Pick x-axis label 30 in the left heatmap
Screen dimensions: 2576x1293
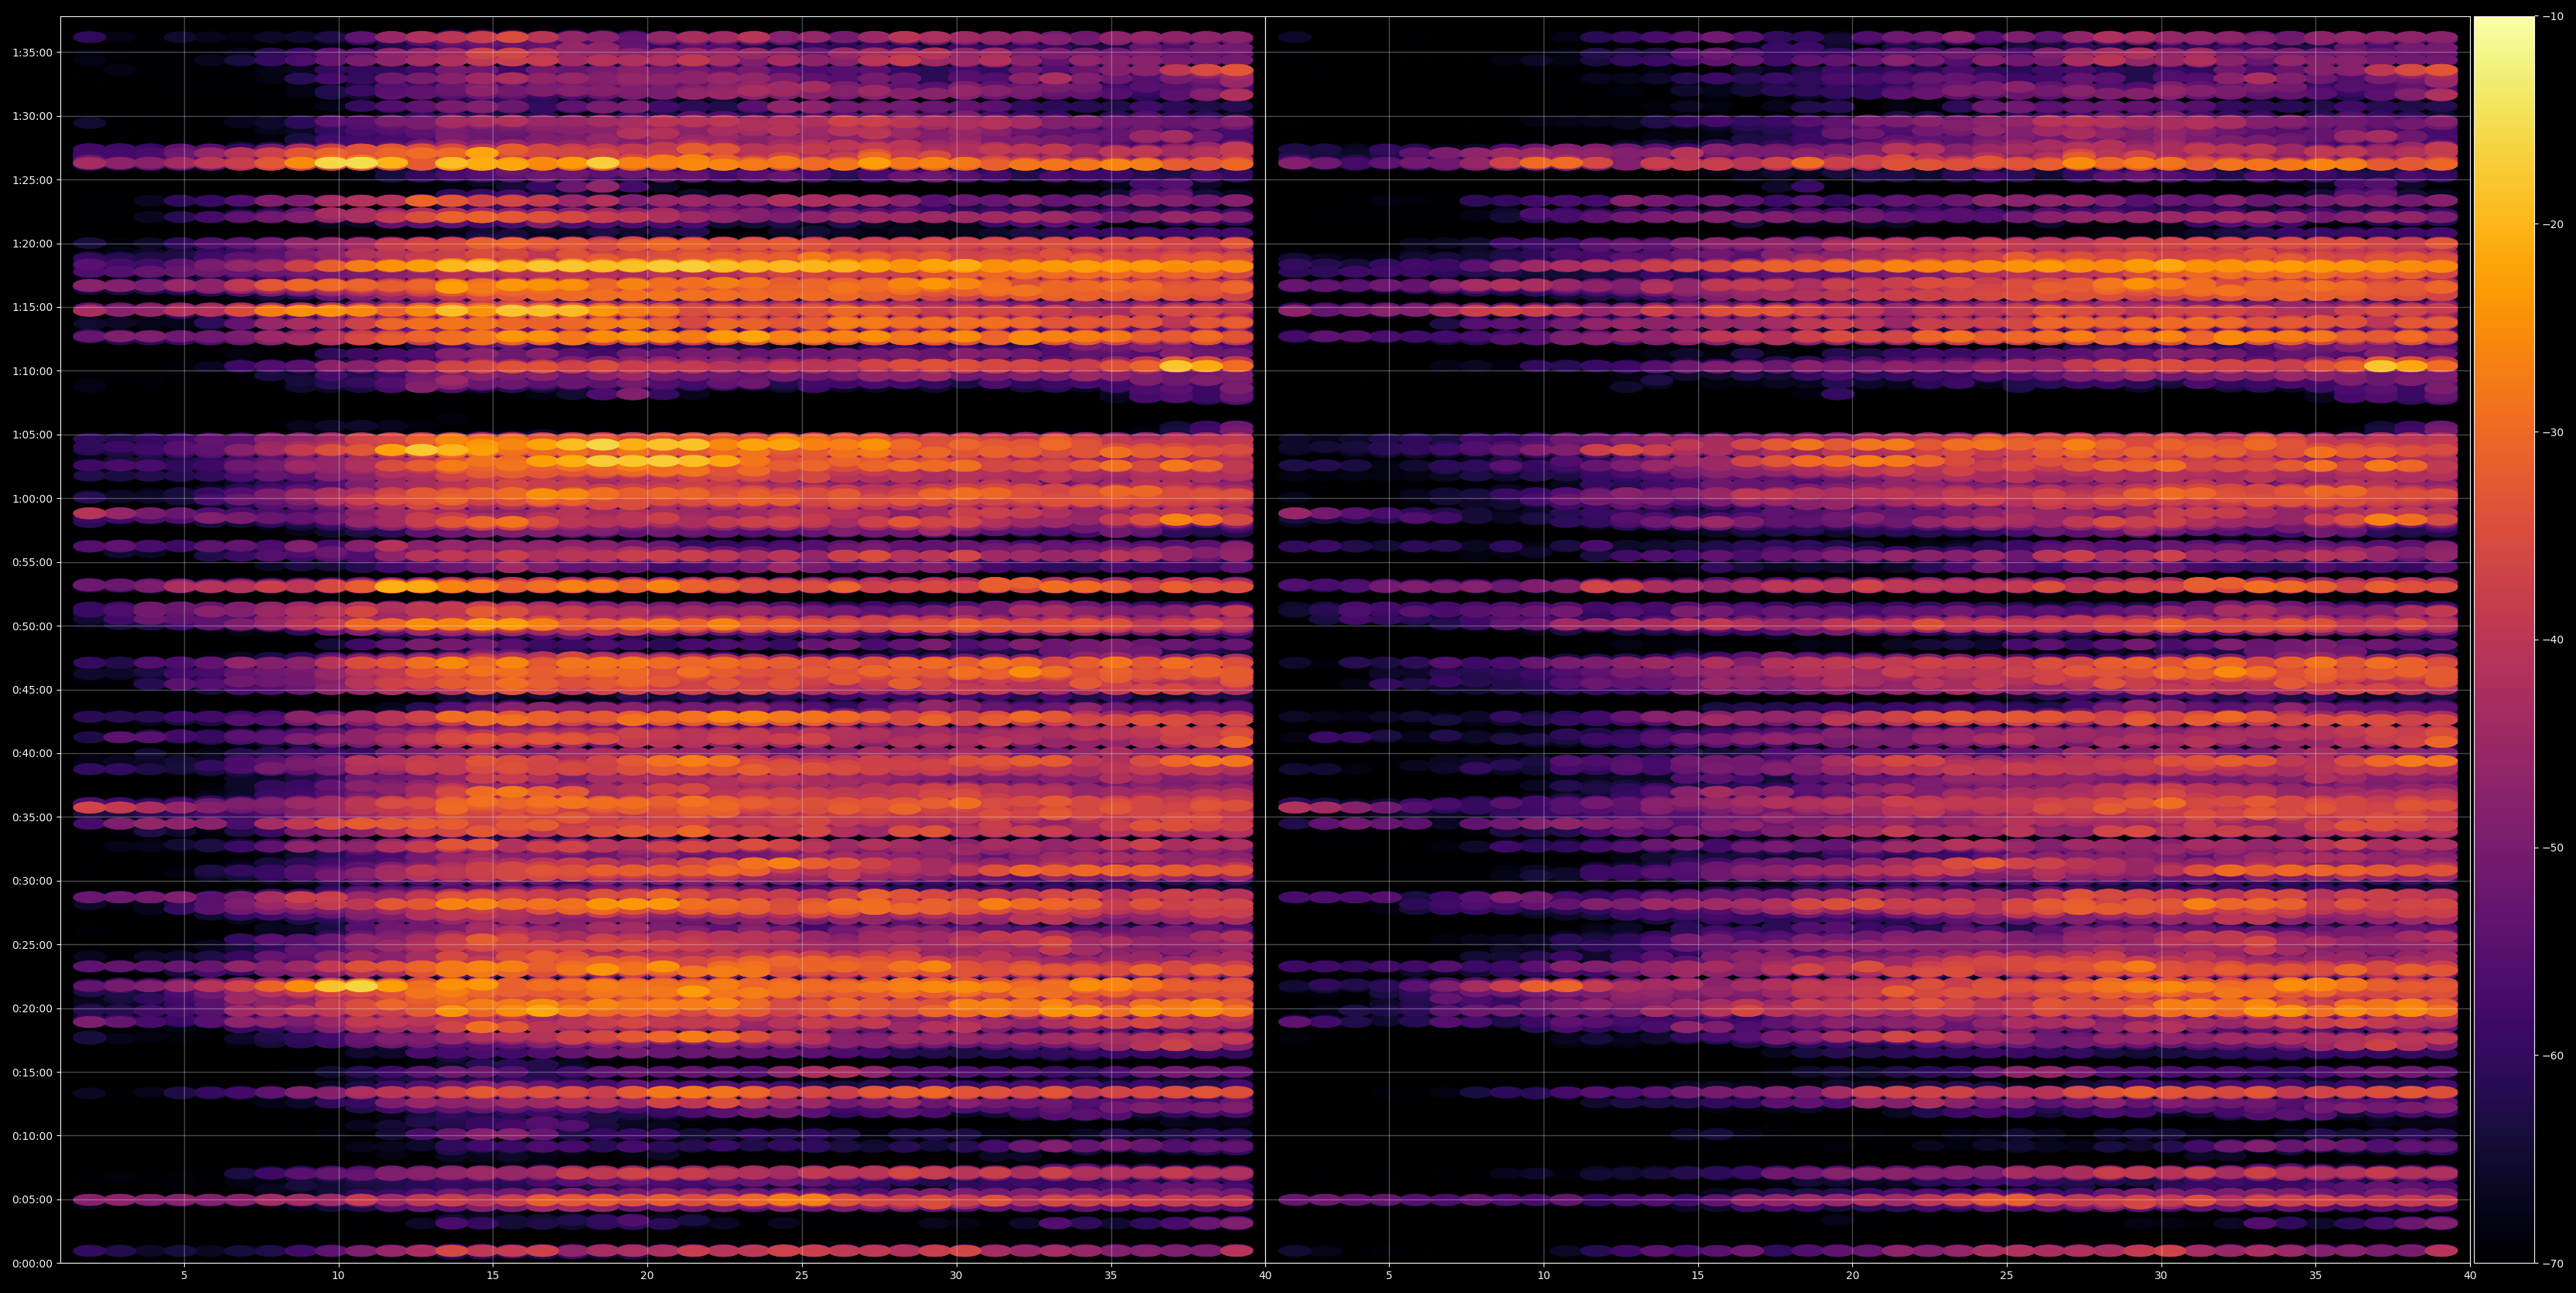click(956, 1276)
